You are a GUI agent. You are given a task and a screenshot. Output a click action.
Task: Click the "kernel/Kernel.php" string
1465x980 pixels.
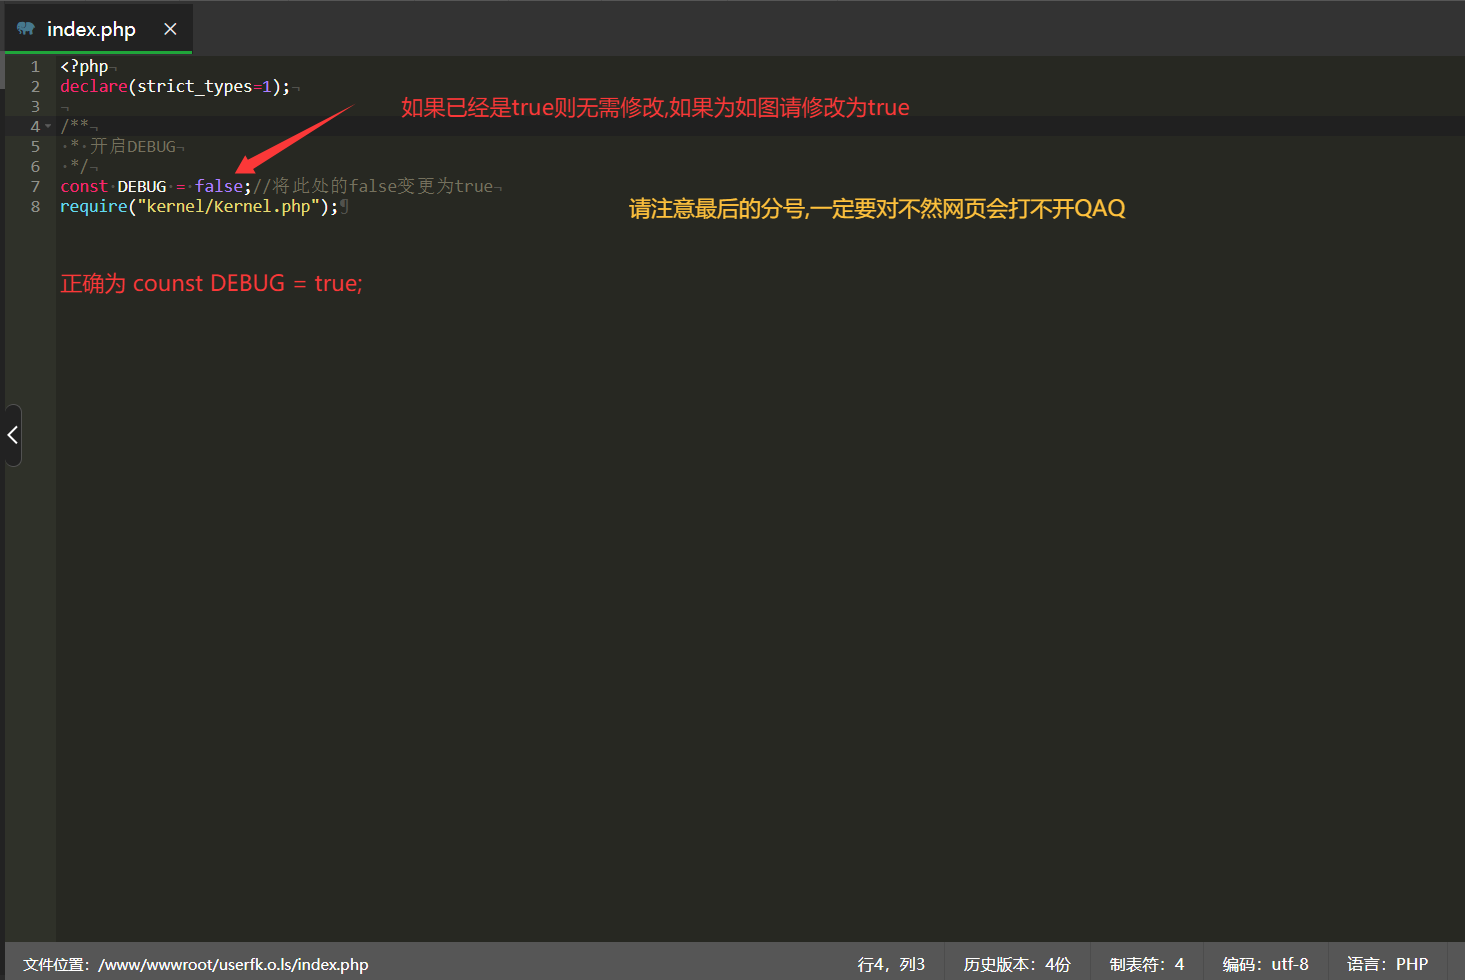(228, 206)
